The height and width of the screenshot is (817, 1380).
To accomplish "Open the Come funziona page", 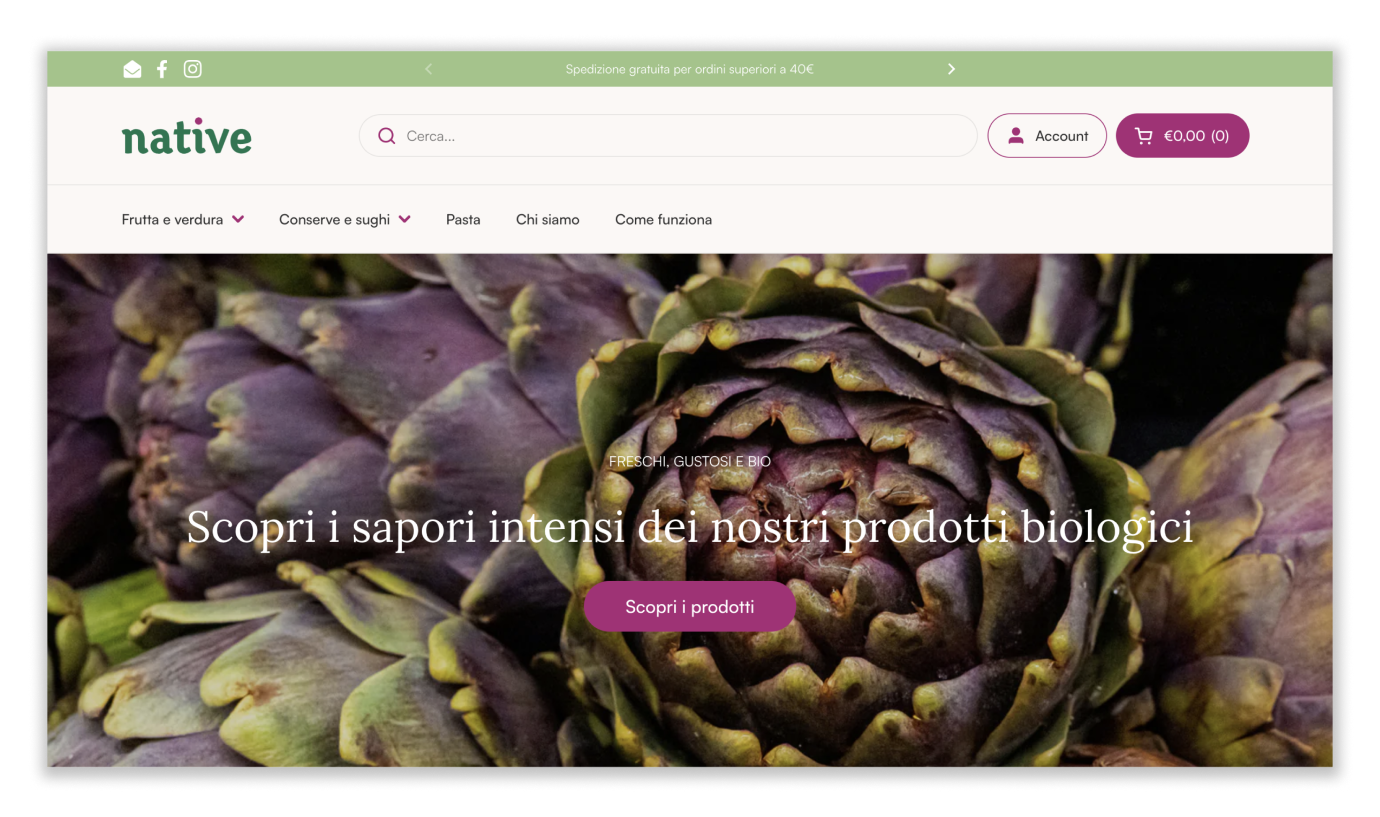I will click(x=663, y=219).
